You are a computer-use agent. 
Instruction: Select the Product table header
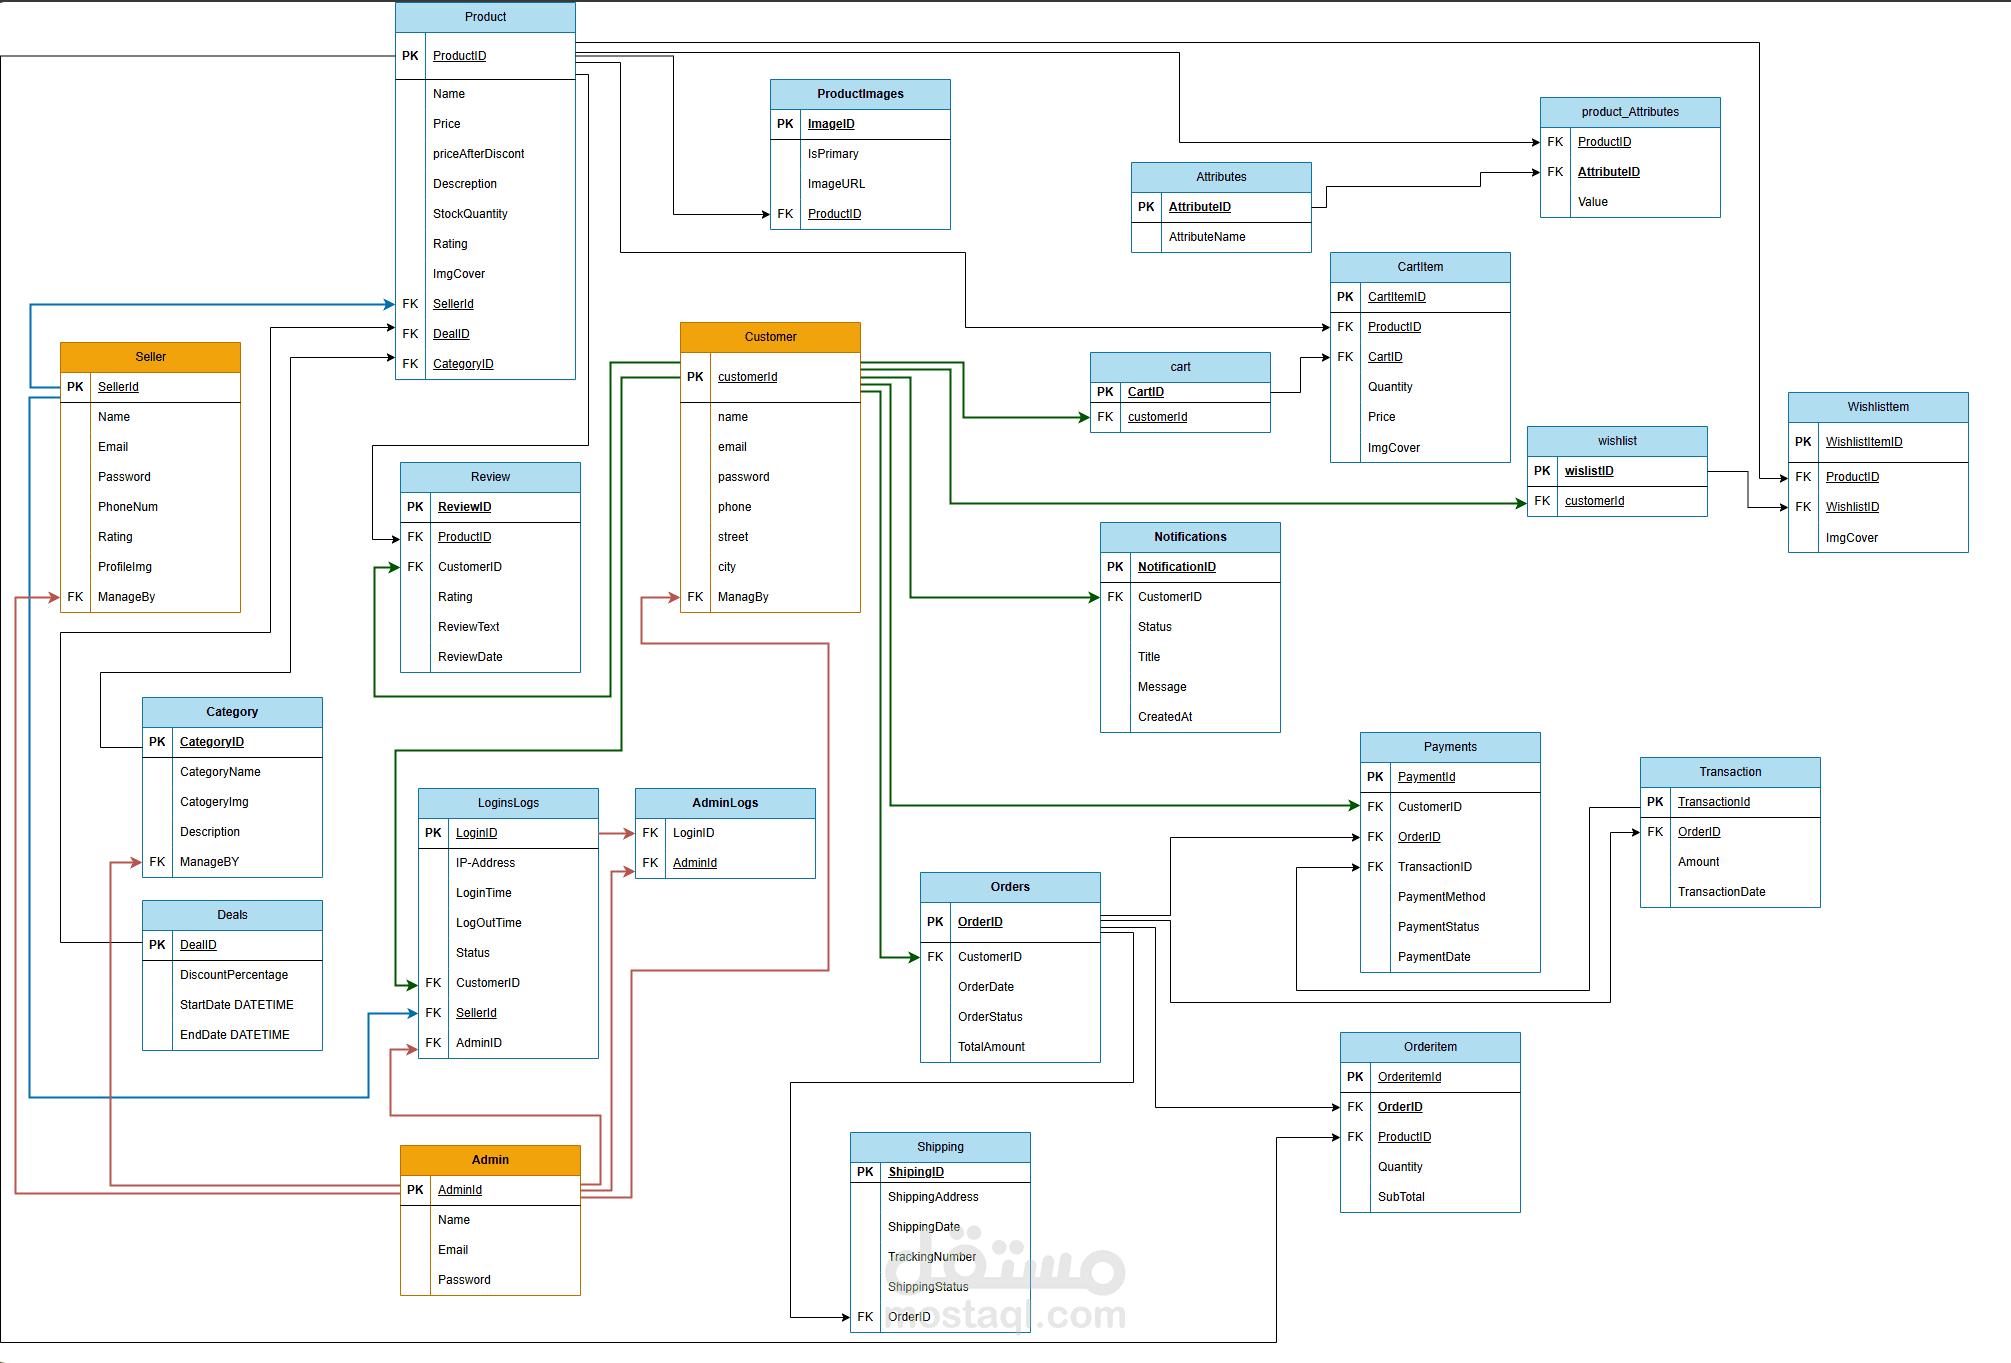pyautogui.click(x=485, y=17)
